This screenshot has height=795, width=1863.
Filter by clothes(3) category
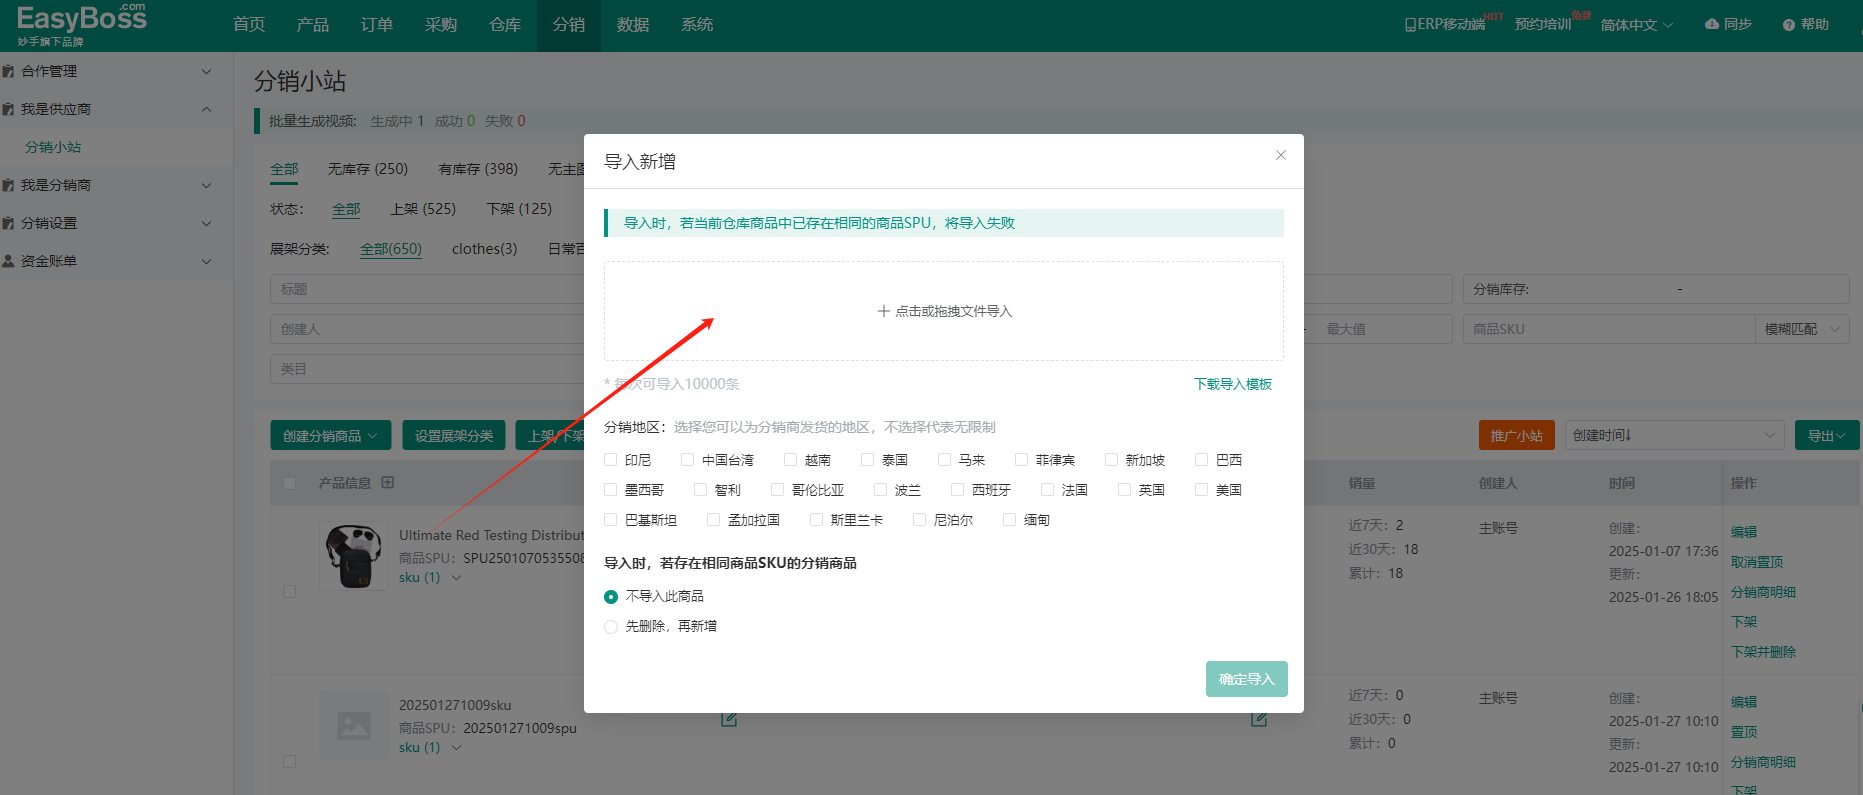click(x=484, y=249)
